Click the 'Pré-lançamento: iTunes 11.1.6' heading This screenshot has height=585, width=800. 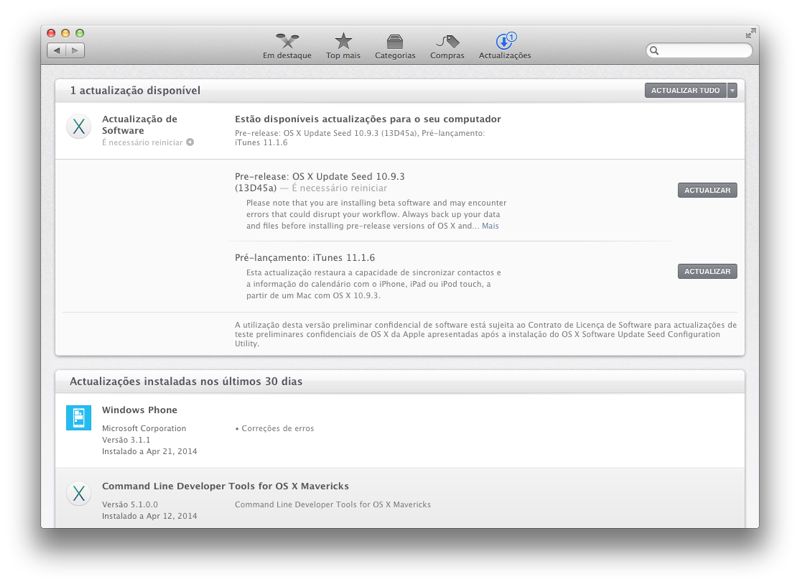tap(305, 258)
